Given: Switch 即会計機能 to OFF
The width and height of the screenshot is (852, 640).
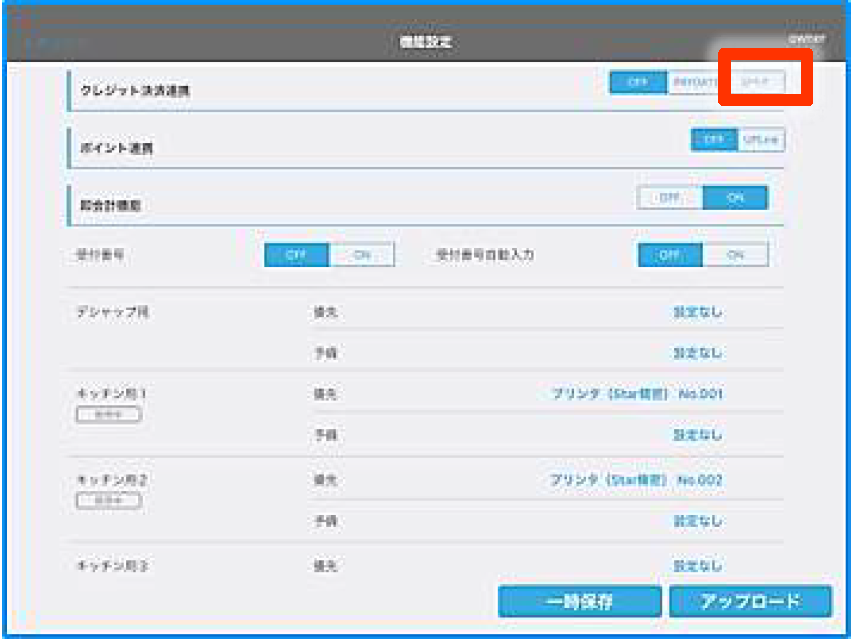Looking at the screenshot, I should tap(670, 198).
